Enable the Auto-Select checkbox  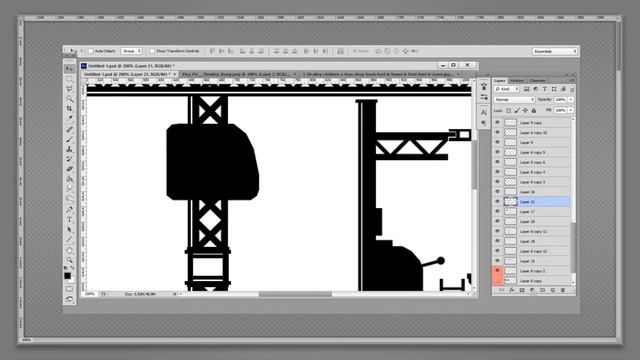tap(91, 51)
